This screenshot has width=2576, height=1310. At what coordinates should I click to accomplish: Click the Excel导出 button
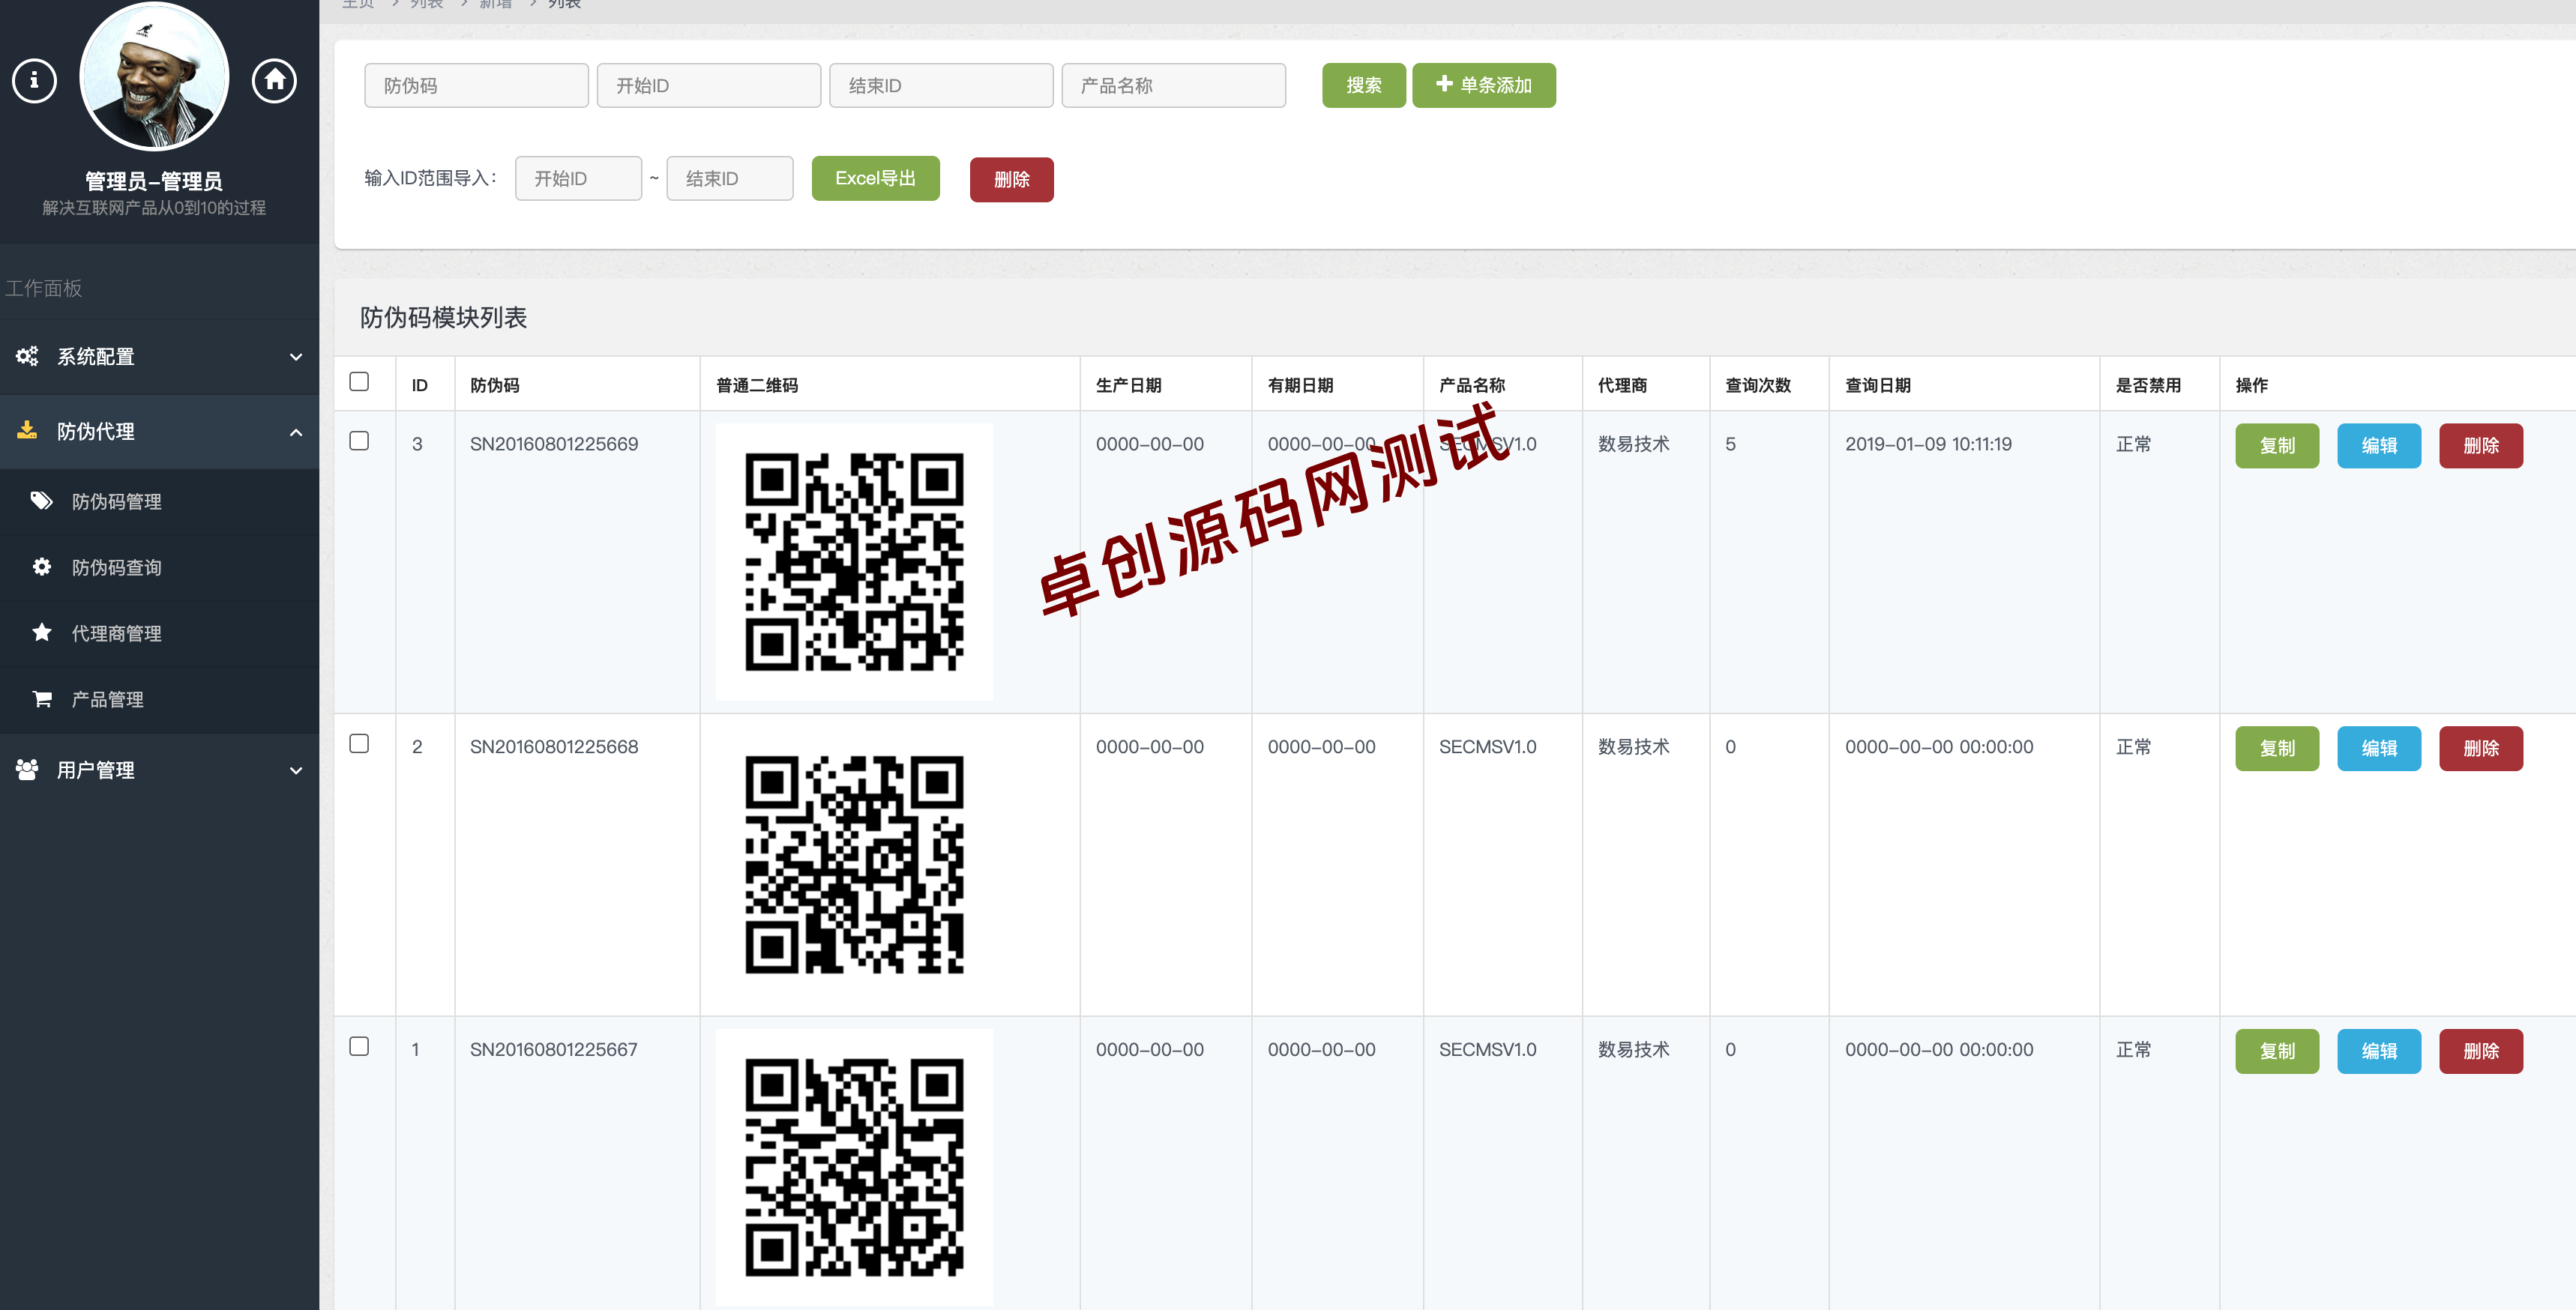[x=875, y=179]
